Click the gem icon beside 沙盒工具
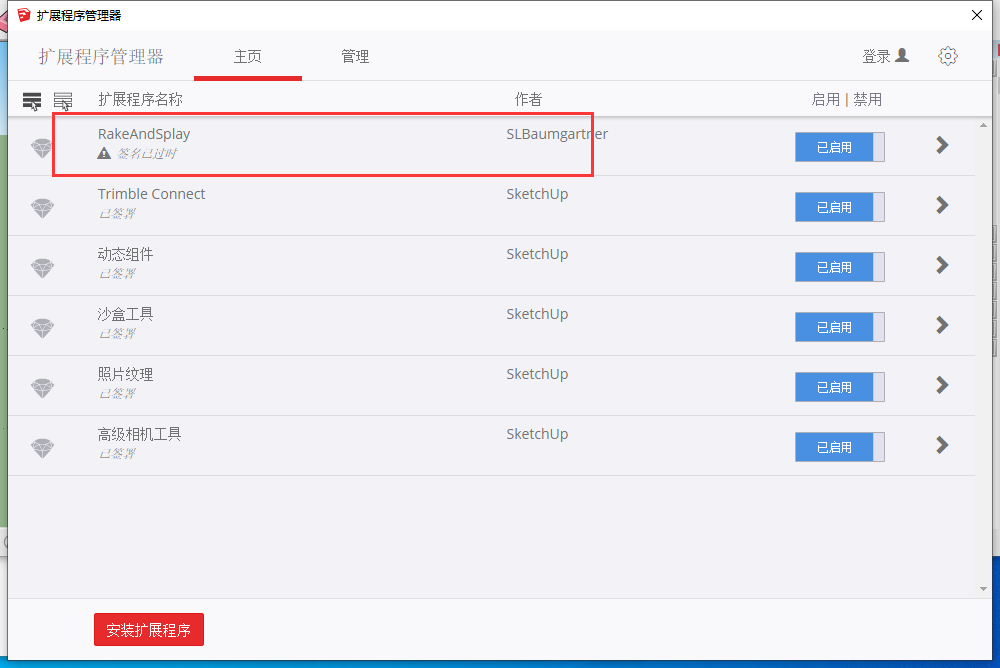This screenshot has width=1000, height=668. 42,328
